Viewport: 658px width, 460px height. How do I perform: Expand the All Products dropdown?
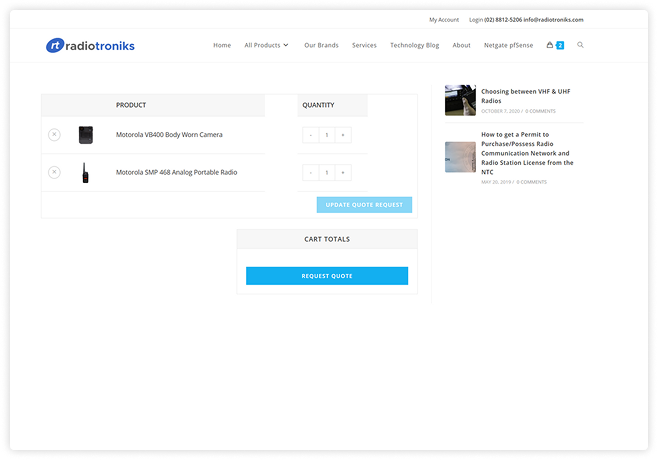[266, 45]
